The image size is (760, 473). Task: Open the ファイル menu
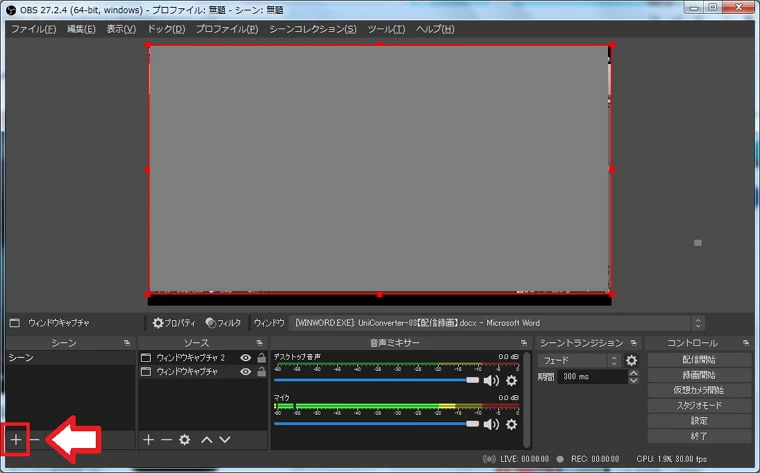33,29
